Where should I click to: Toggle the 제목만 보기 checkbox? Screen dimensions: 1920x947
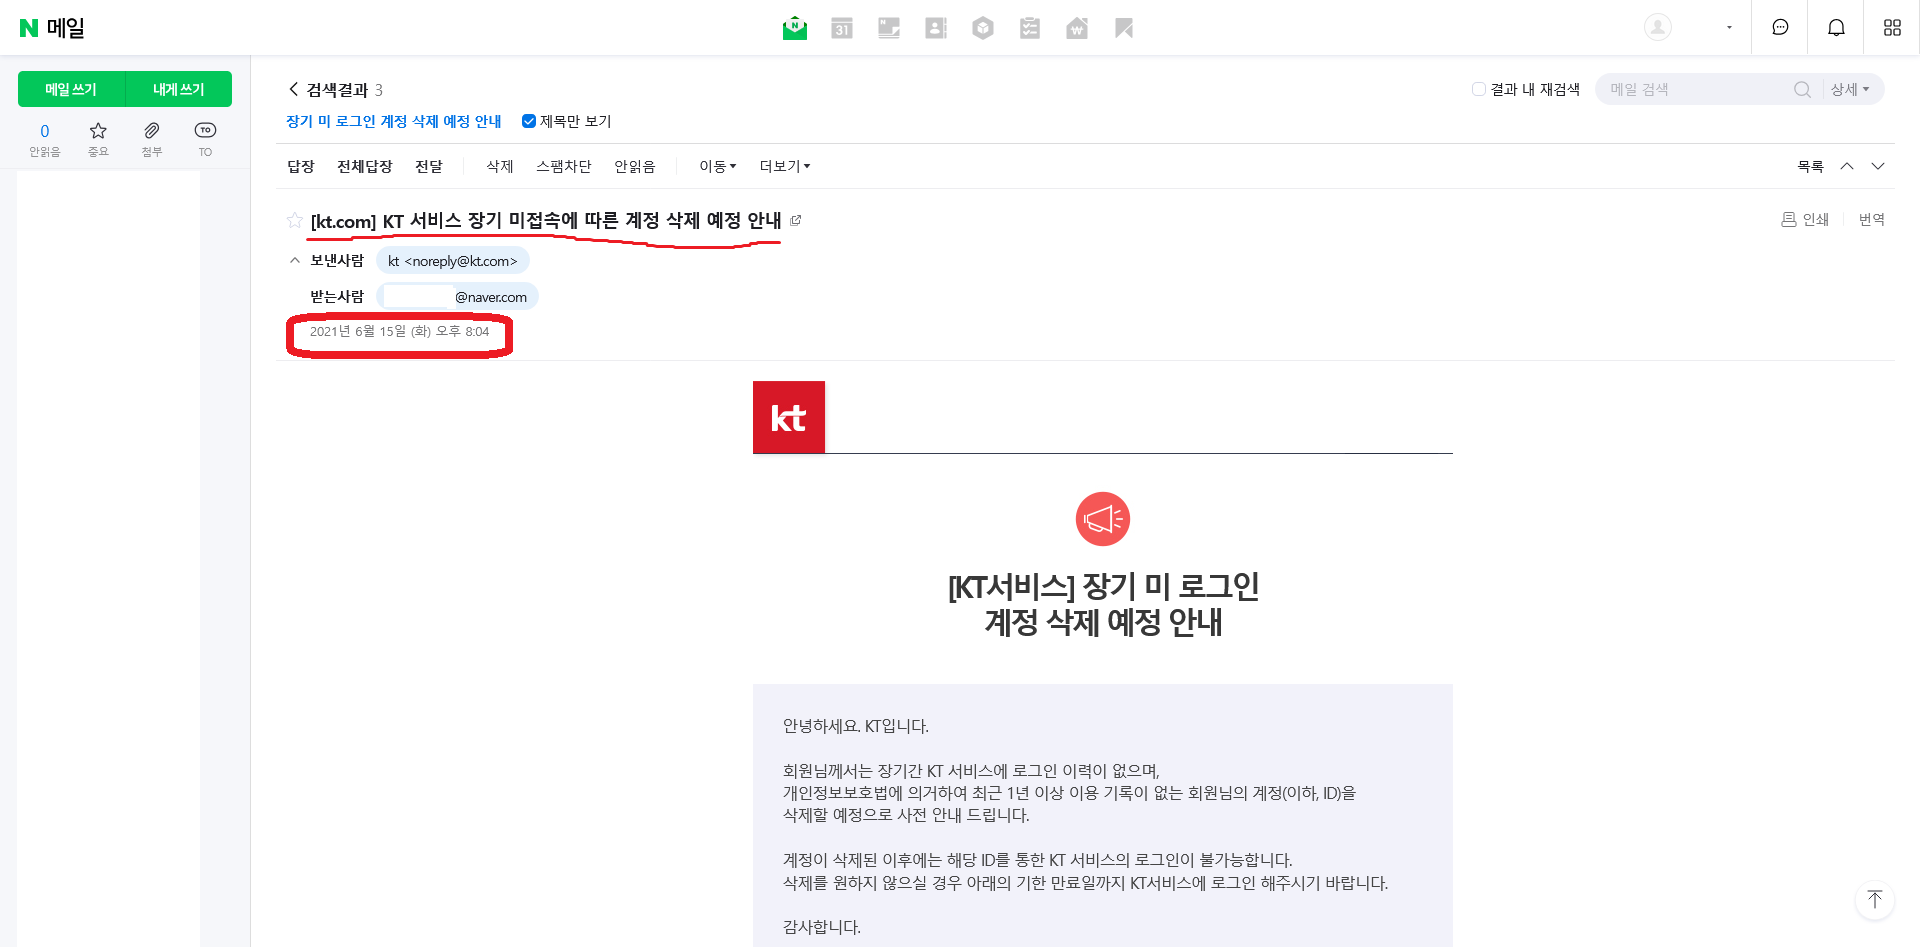click(x=529, y=121)
